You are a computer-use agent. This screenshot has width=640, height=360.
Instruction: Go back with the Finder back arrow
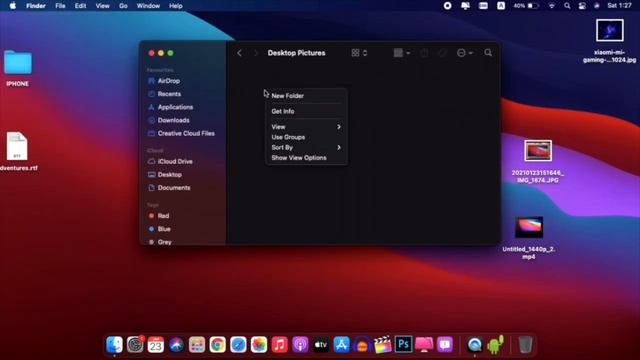point(240,53)
